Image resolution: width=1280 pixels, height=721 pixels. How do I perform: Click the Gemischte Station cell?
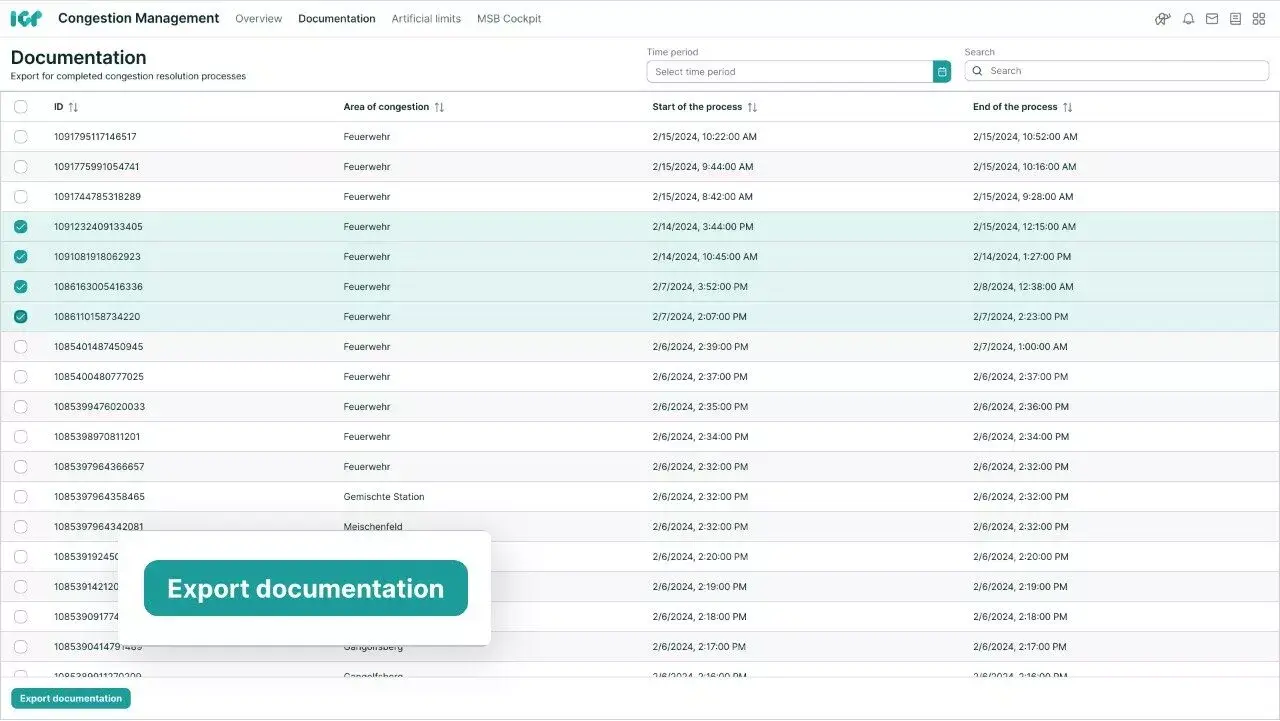click(384, 497)
